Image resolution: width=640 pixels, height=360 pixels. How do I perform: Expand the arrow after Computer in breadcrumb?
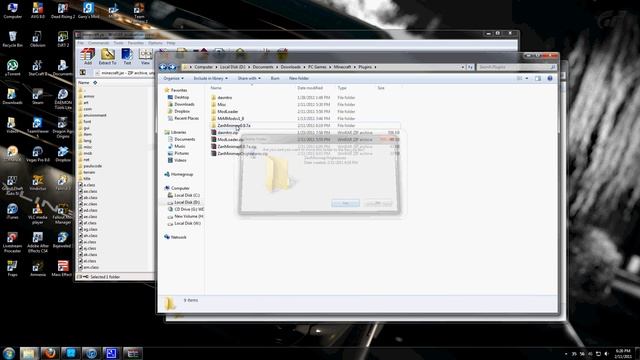click(x=216, y=67)
